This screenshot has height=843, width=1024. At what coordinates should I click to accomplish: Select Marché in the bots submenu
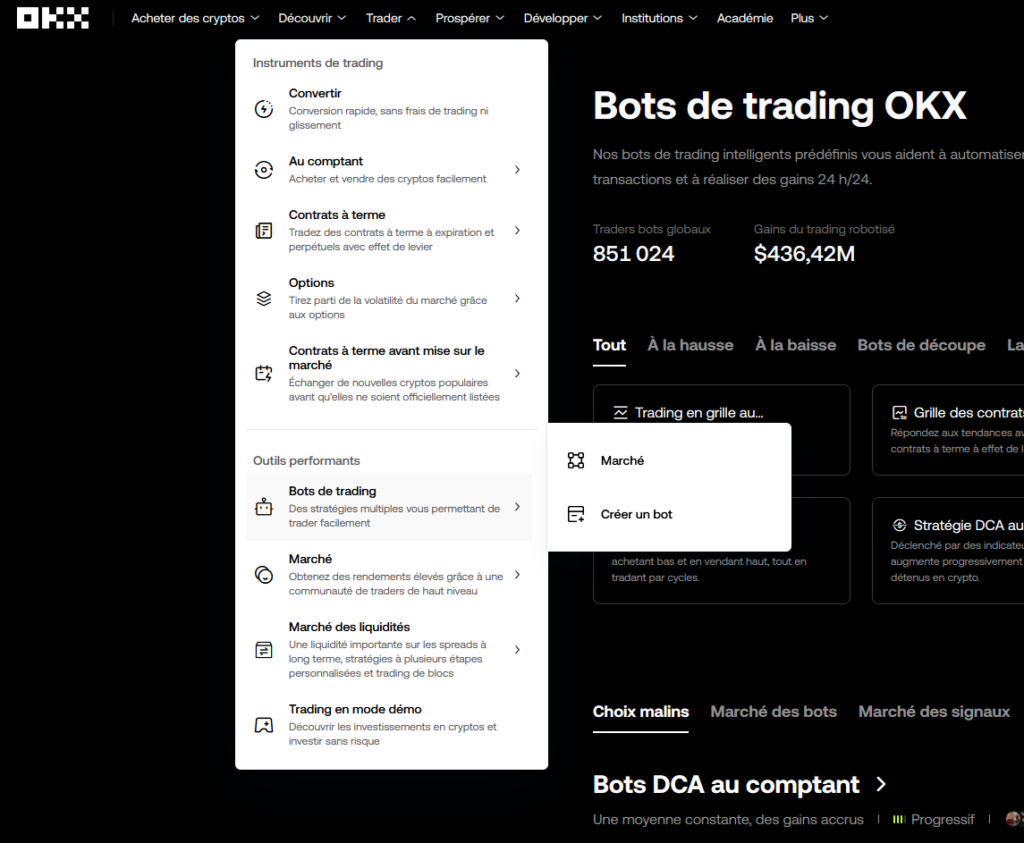point(669,460)
